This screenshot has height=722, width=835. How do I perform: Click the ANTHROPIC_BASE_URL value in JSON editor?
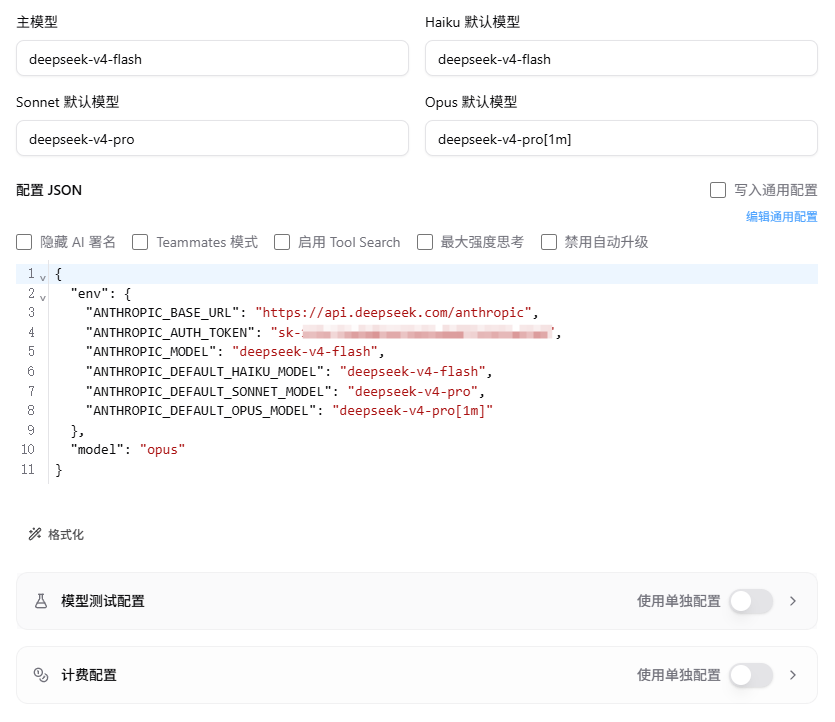pos(394,313)
